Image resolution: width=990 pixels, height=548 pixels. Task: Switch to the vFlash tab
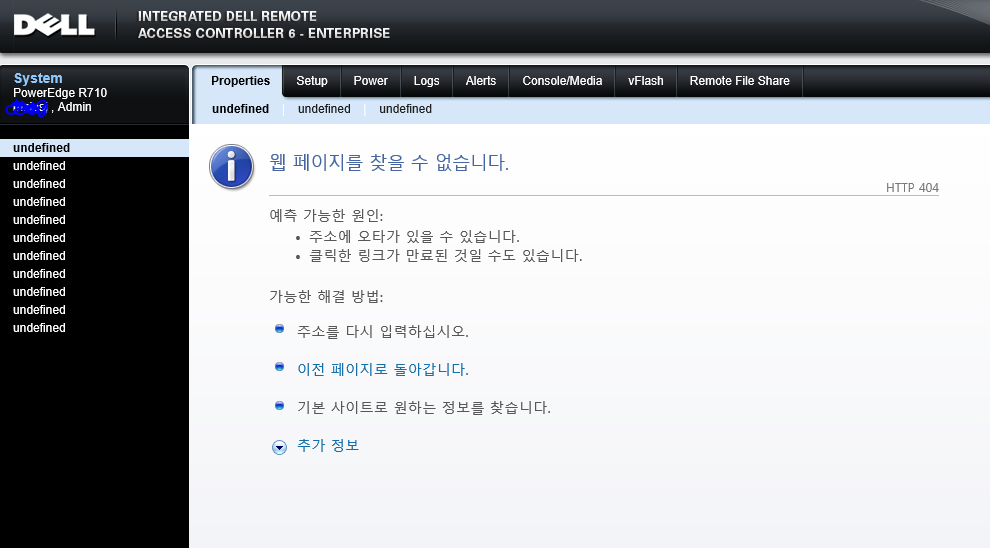pos(645,81)
